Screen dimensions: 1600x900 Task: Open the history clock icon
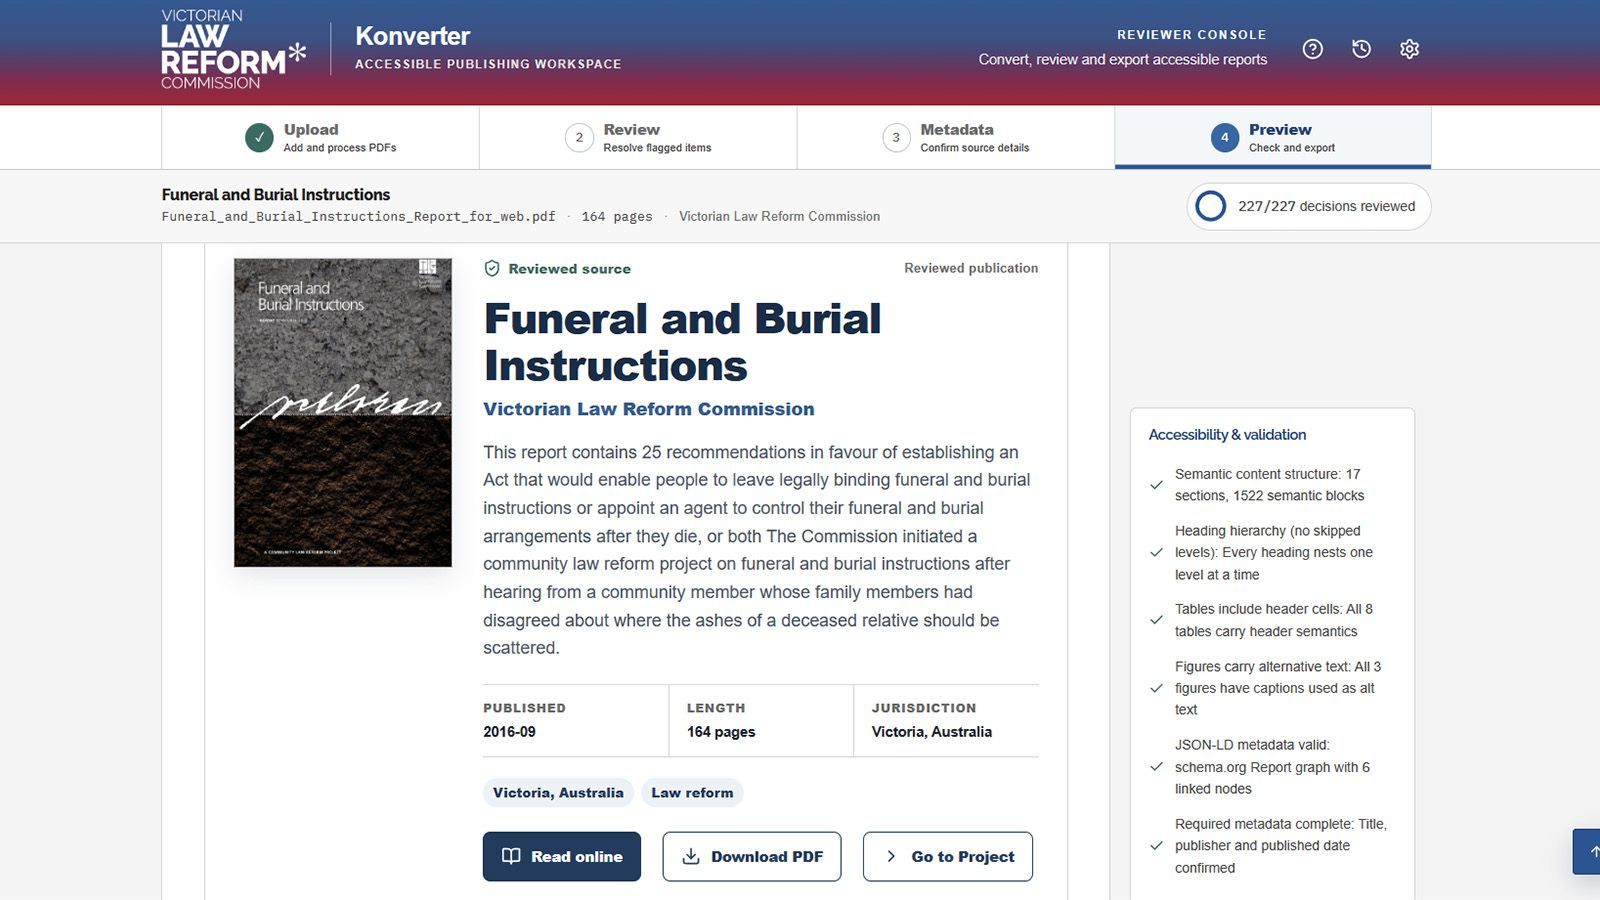tap(1361, 49)
